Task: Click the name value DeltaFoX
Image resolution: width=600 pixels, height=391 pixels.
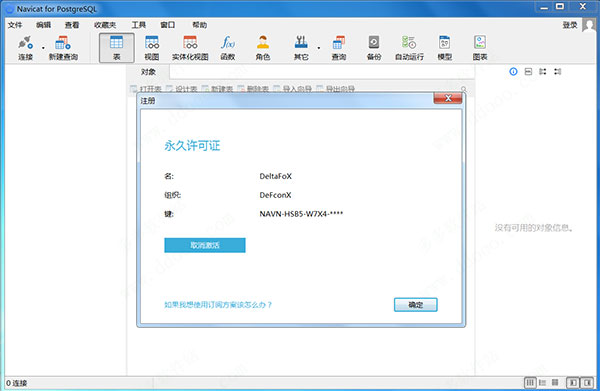Action: click(x=276, y=176)
